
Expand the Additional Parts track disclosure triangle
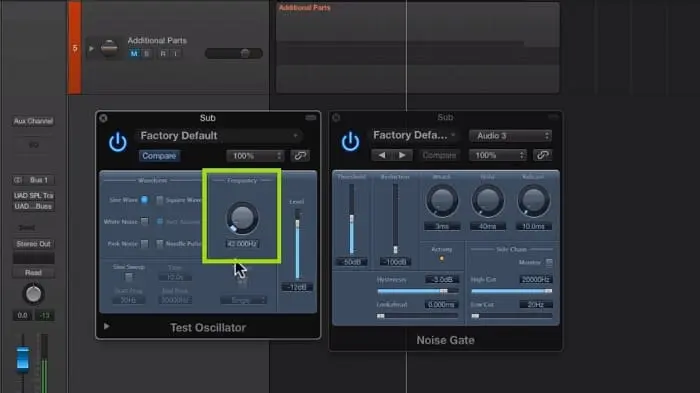(91, 48)
